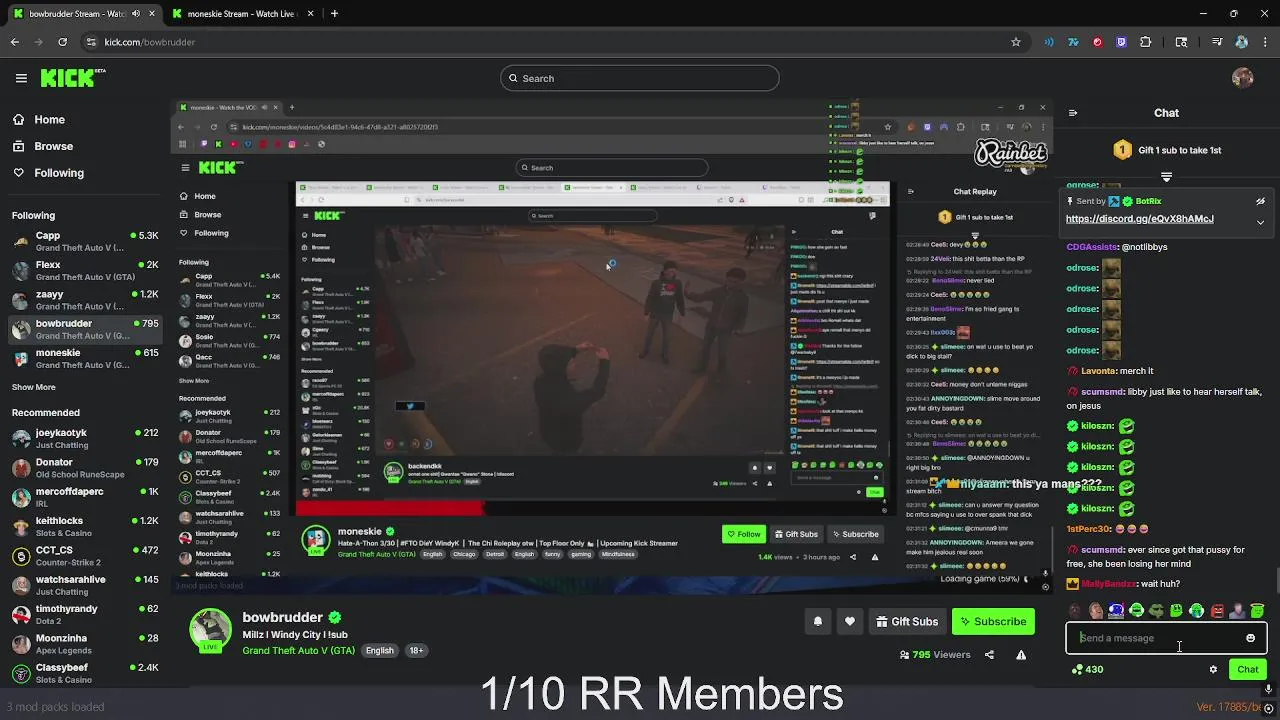Image resolution: width=1280 pixels, height=720 pixels.
Task: Open Classybeef recommended channel
Action: [85, 672]
